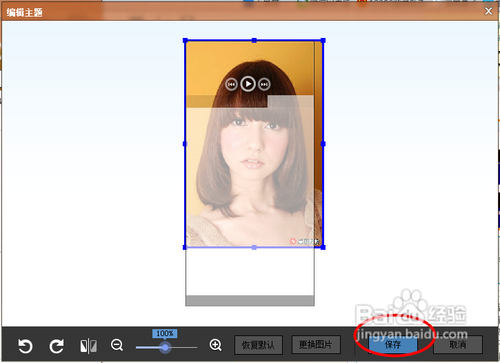This screenshot has width=500, height=363.
Task: Click the play button on the preview
Action: click(248, 84)
